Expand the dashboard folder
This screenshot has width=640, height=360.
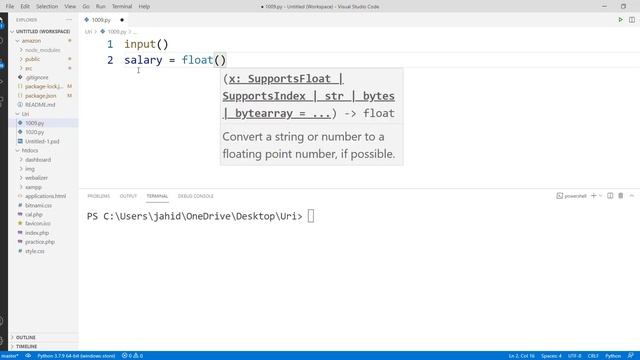38,160
